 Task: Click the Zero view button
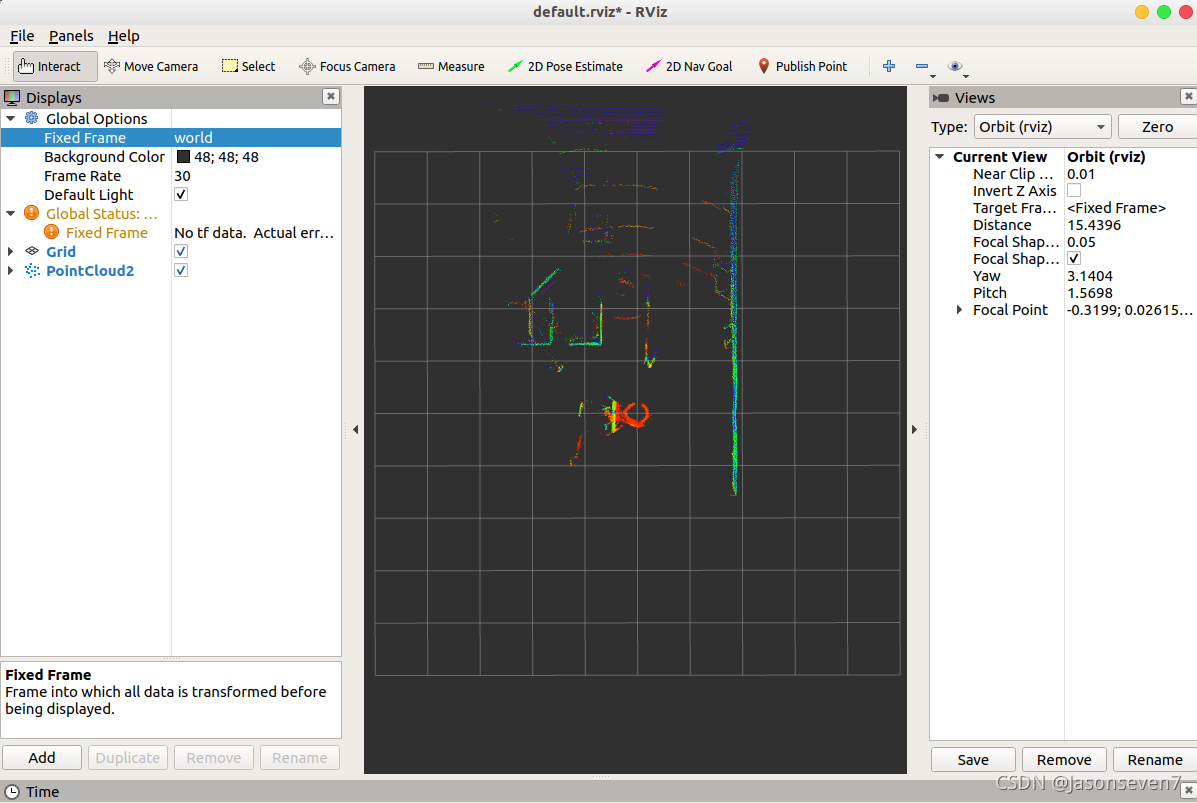(x=1157, y=127)
